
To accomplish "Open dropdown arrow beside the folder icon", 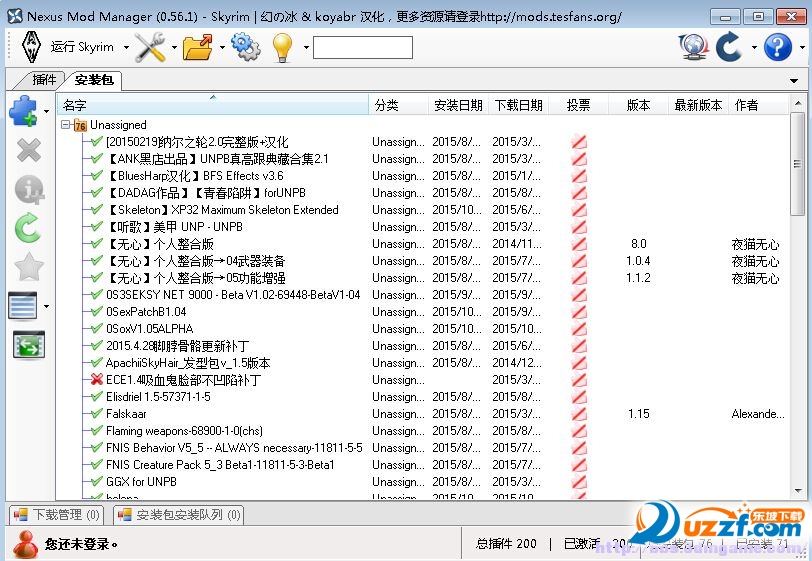I will point(222,48).
